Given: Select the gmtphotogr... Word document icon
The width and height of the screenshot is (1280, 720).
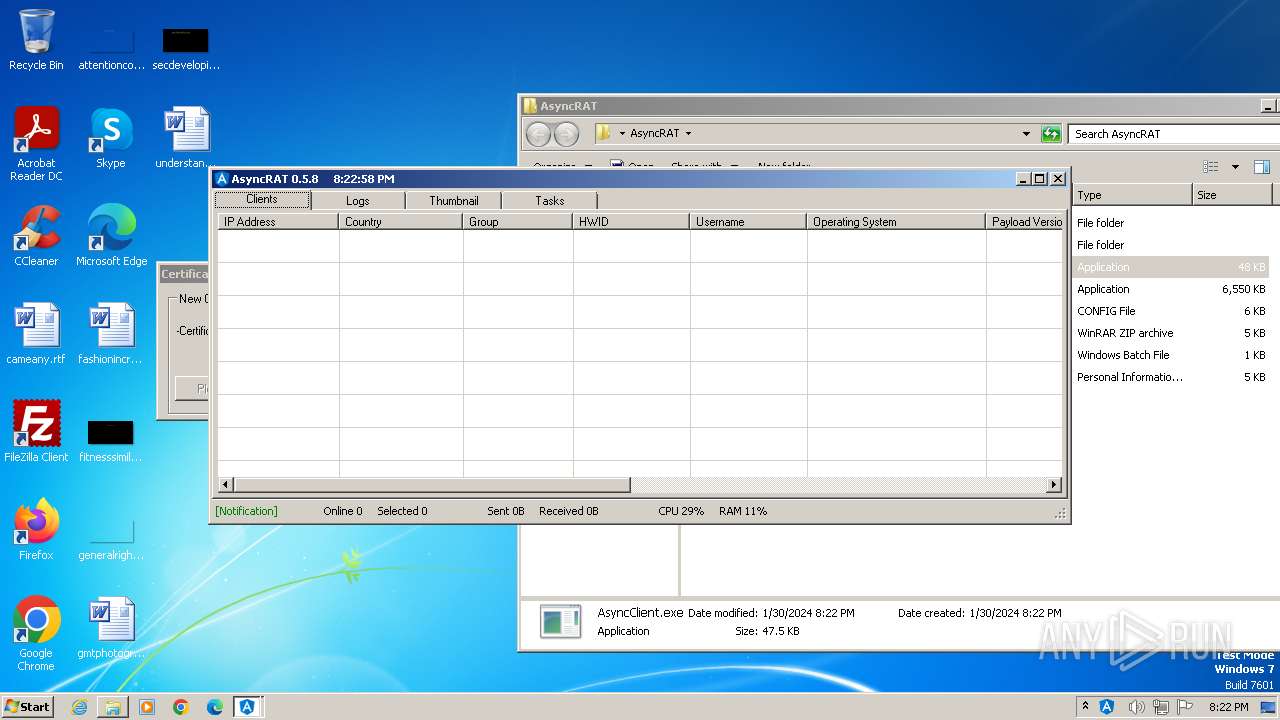Looking at the screenshot, I should pyautogui.click(x=111, y=628).
